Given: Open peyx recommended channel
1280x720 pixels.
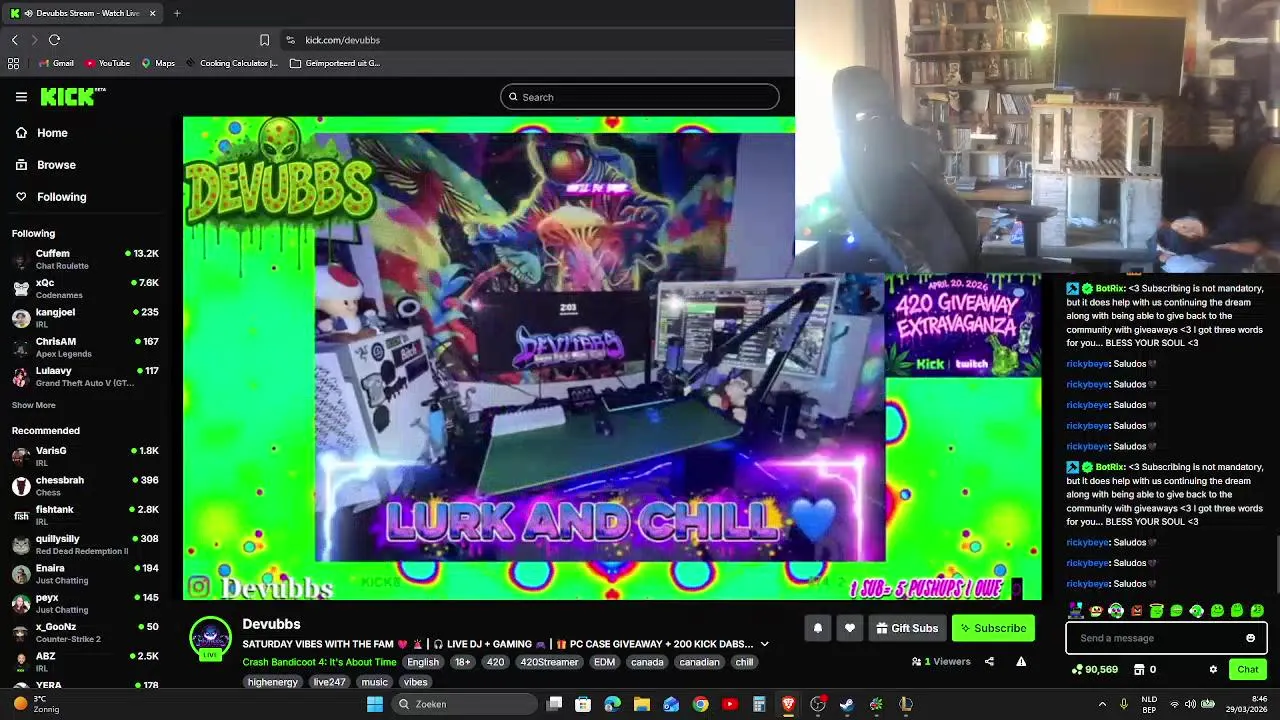Looking at the screenshot, I should [85, 603].
